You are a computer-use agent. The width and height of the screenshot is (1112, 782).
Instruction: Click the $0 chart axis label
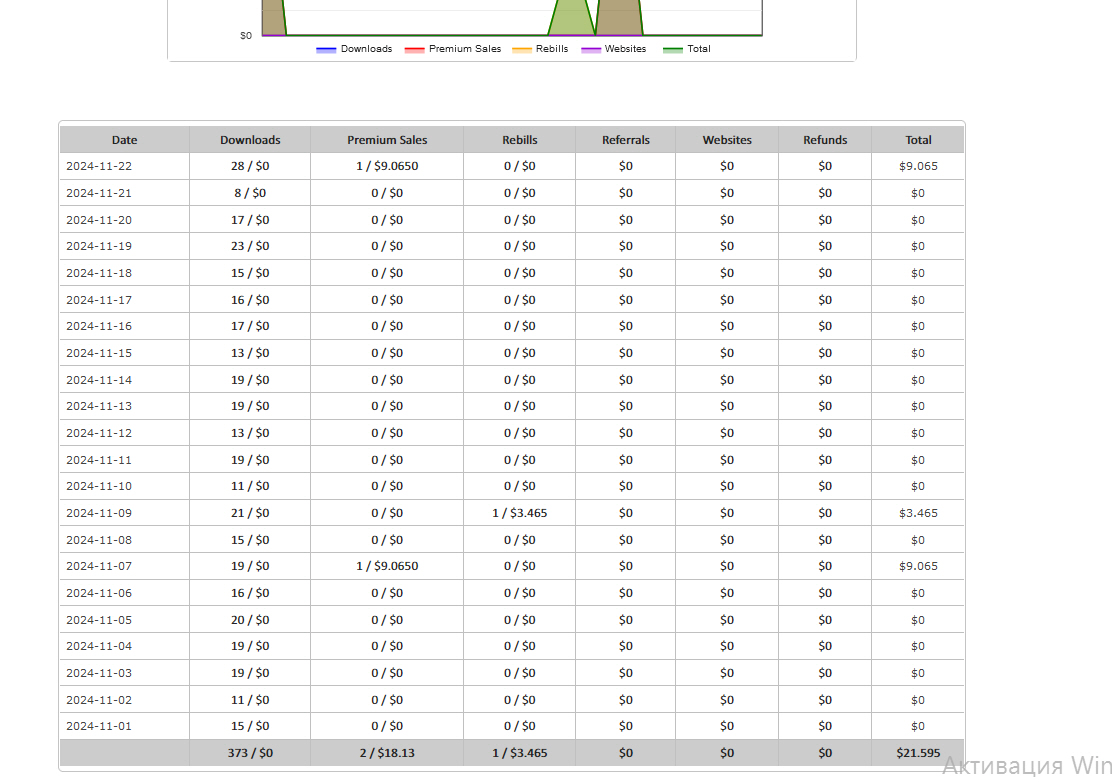pos(245,35)
